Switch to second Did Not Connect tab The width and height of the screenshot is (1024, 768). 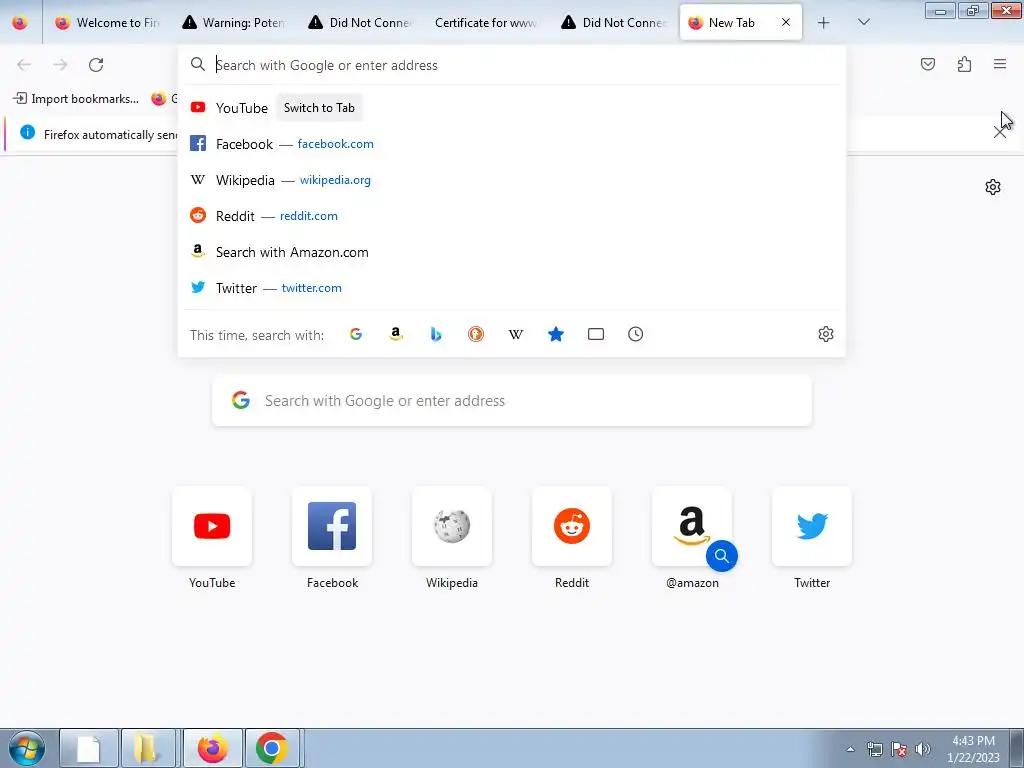[x=613, y=23]
